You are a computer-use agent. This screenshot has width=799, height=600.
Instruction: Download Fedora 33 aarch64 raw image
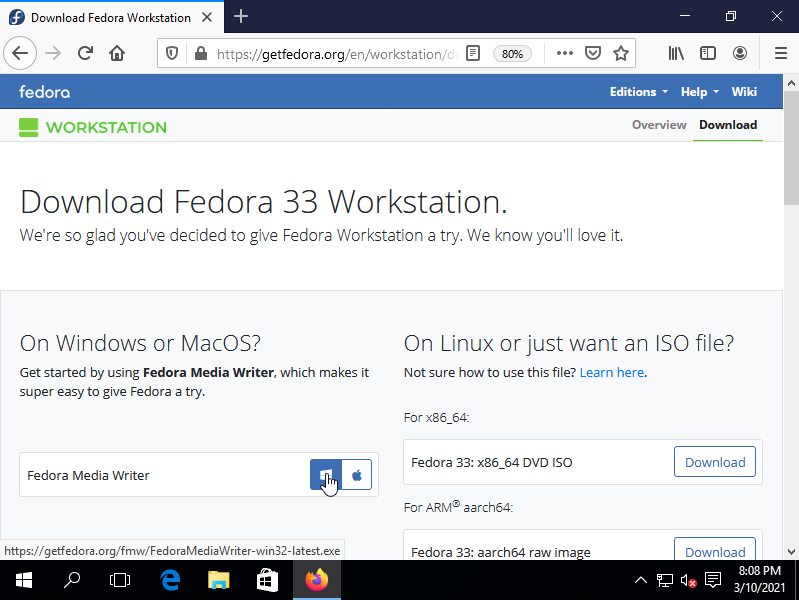714,550
